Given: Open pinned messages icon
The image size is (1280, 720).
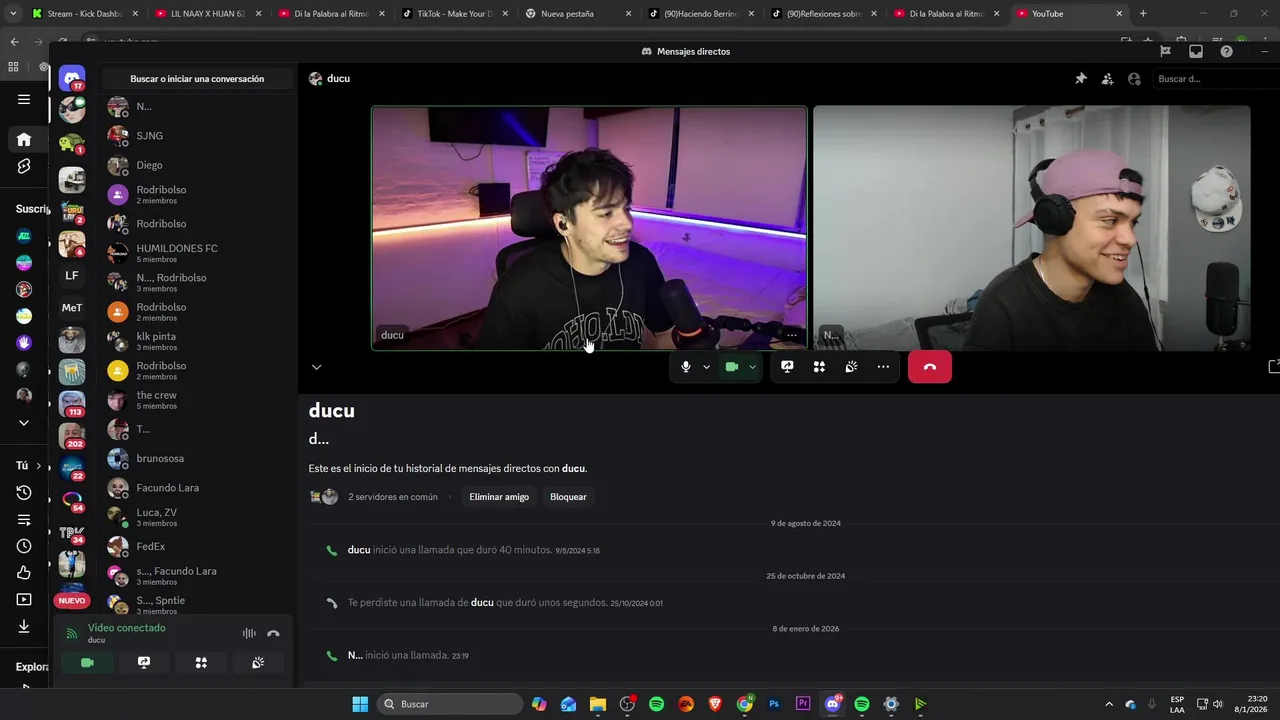Looking at the screenshot, I should tap(1080, 79).
